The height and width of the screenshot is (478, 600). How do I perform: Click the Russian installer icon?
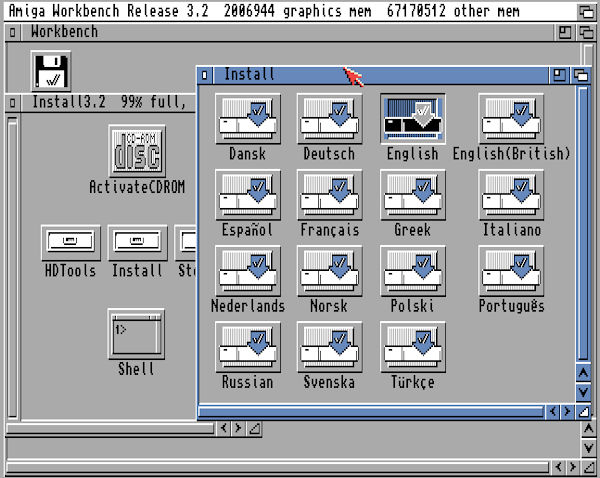click(247, 347)
